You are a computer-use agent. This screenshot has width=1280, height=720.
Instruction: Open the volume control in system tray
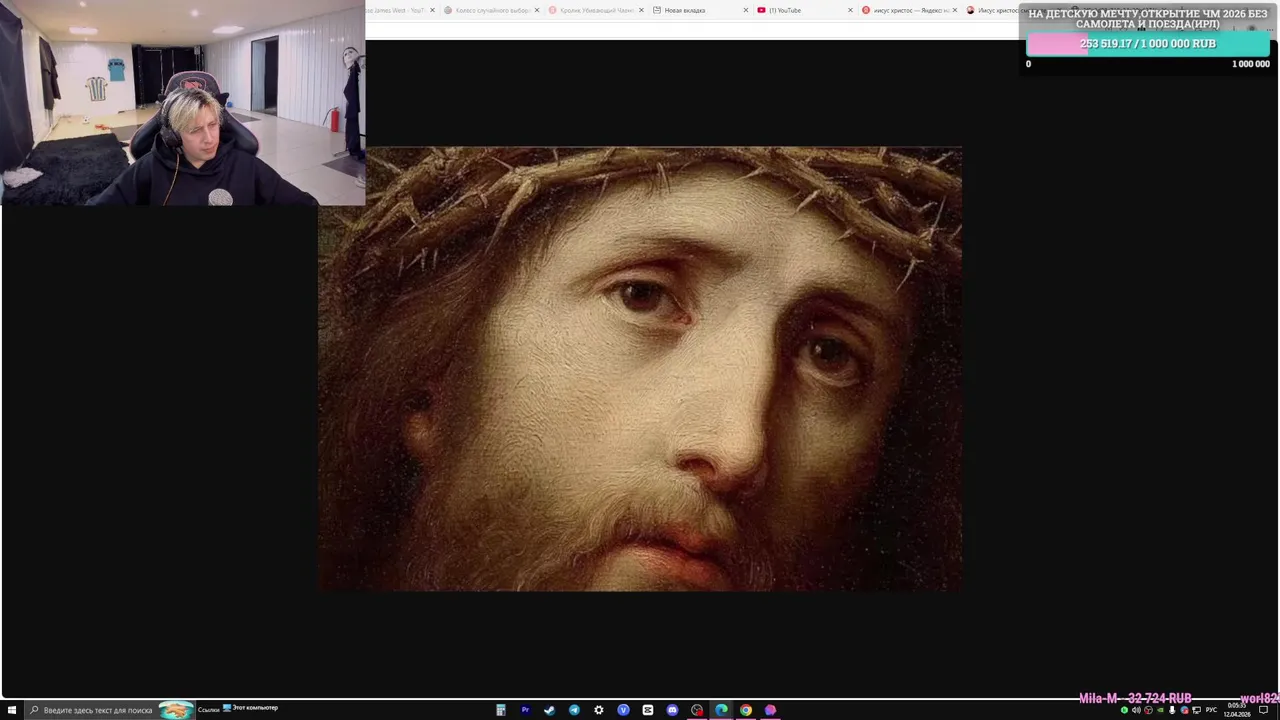pyautogui.click(x=1136, y=710)
